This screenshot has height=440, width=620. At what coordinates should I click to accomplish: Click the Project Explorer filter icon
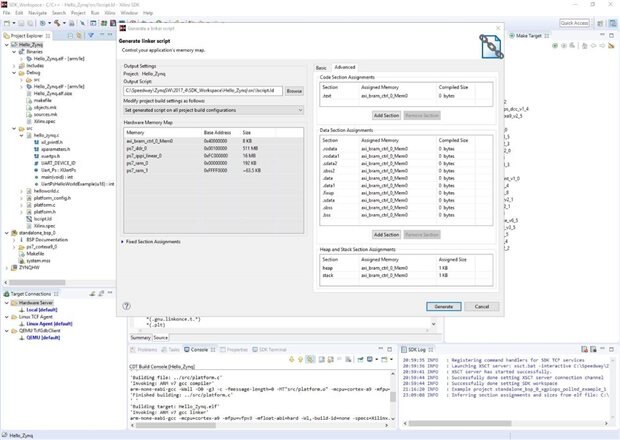91,36
